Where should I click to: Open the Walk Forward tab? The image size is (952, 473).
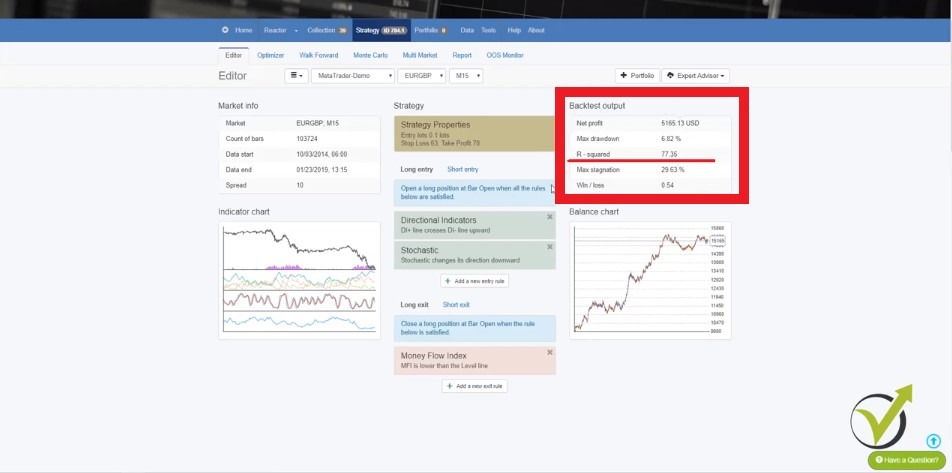pos(318,55)
